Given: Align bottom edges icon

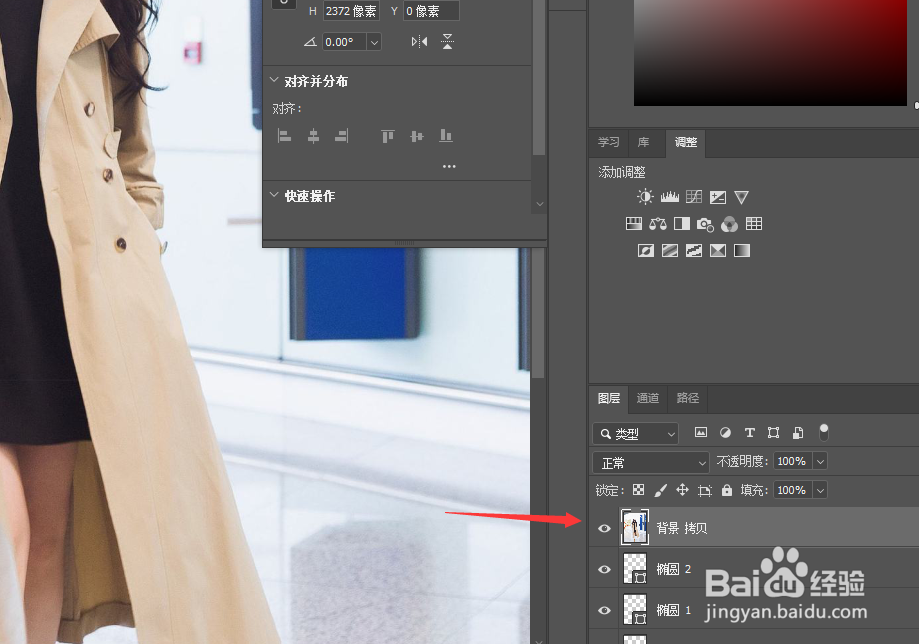Looking at the screenshot, I should [446, 136].
